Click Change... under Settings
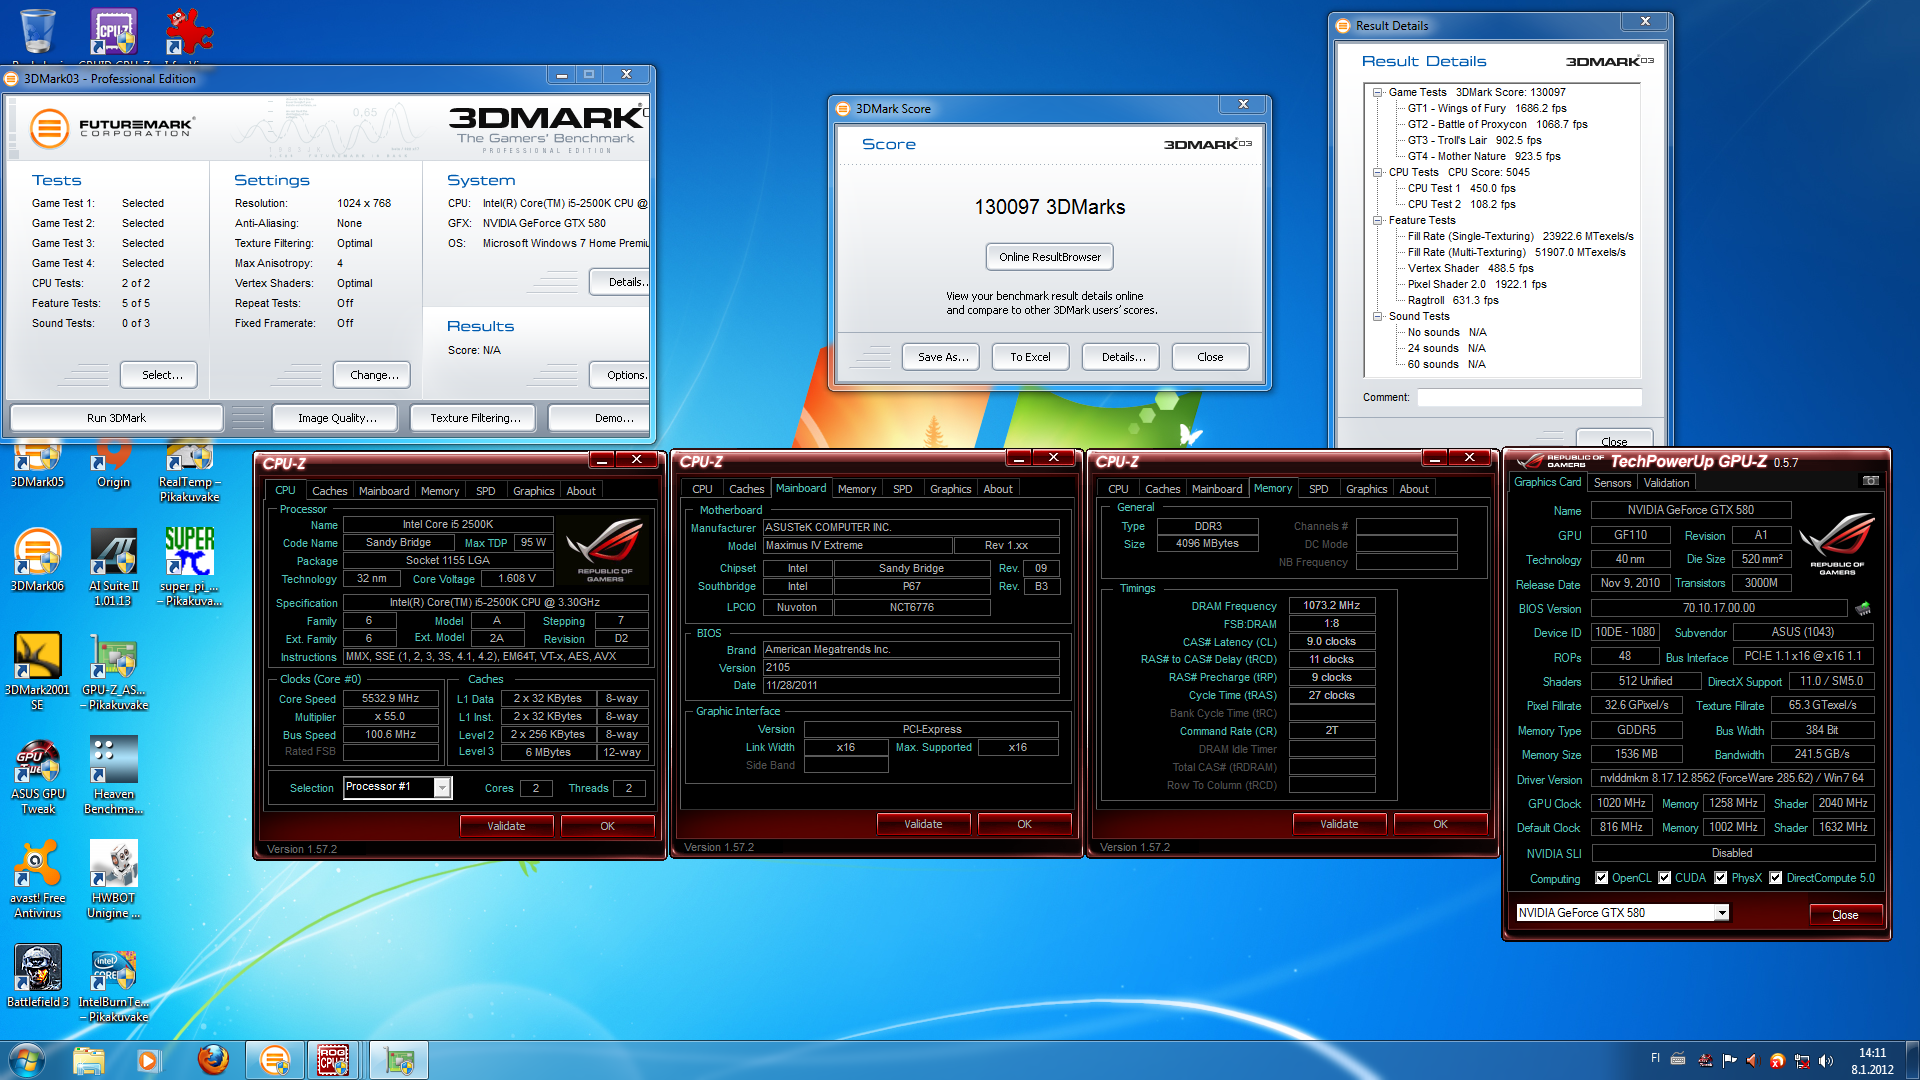The height and width of the screenshot is (1080, 1920). tap(374, 375)
